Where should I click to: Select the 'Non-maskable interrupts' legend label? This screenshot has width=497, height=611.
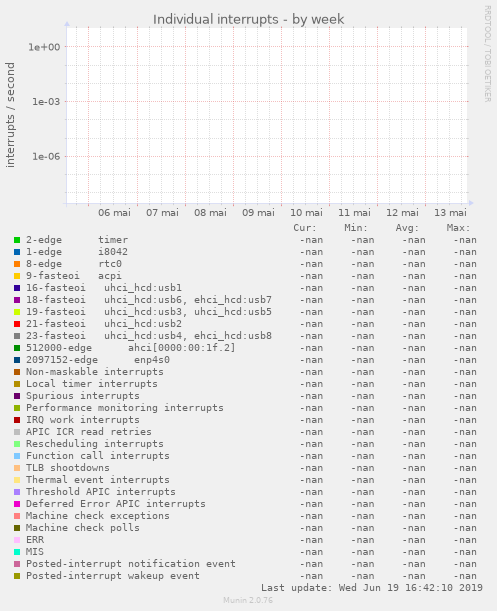click(x=95, y=372)
